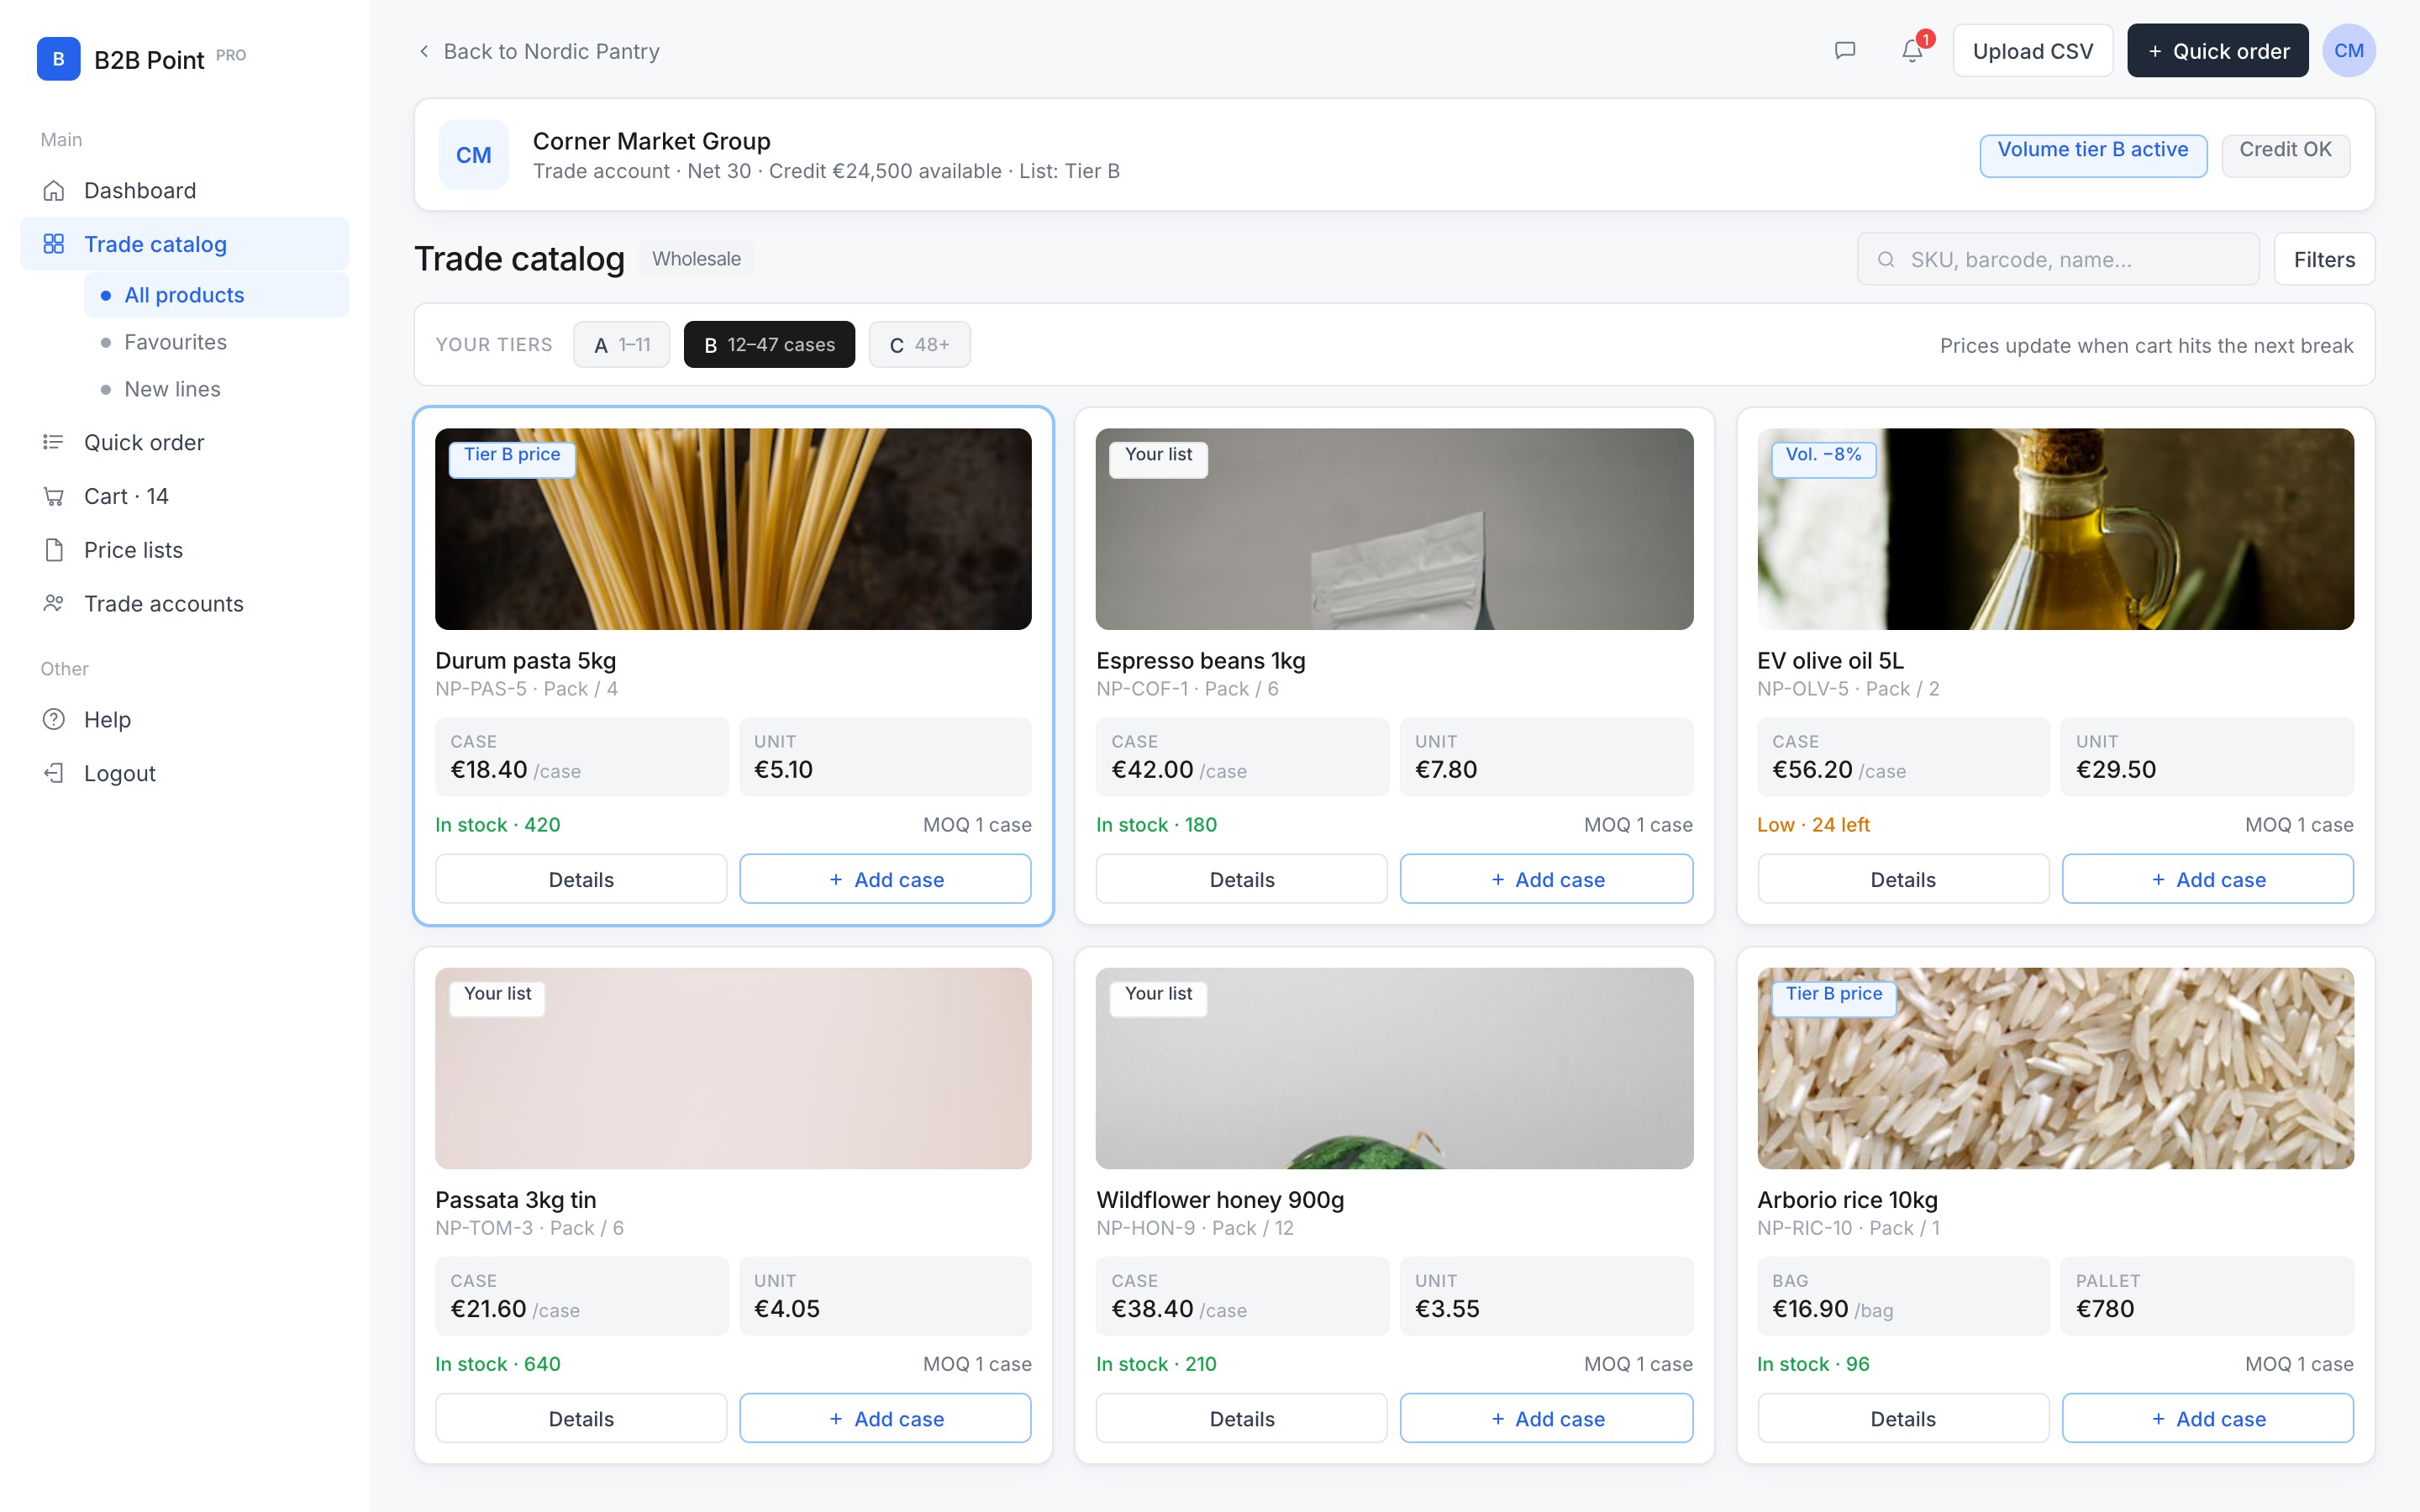Click the EV olive oil product image
2420x1512 pixels.
[x=2055, y=529]
